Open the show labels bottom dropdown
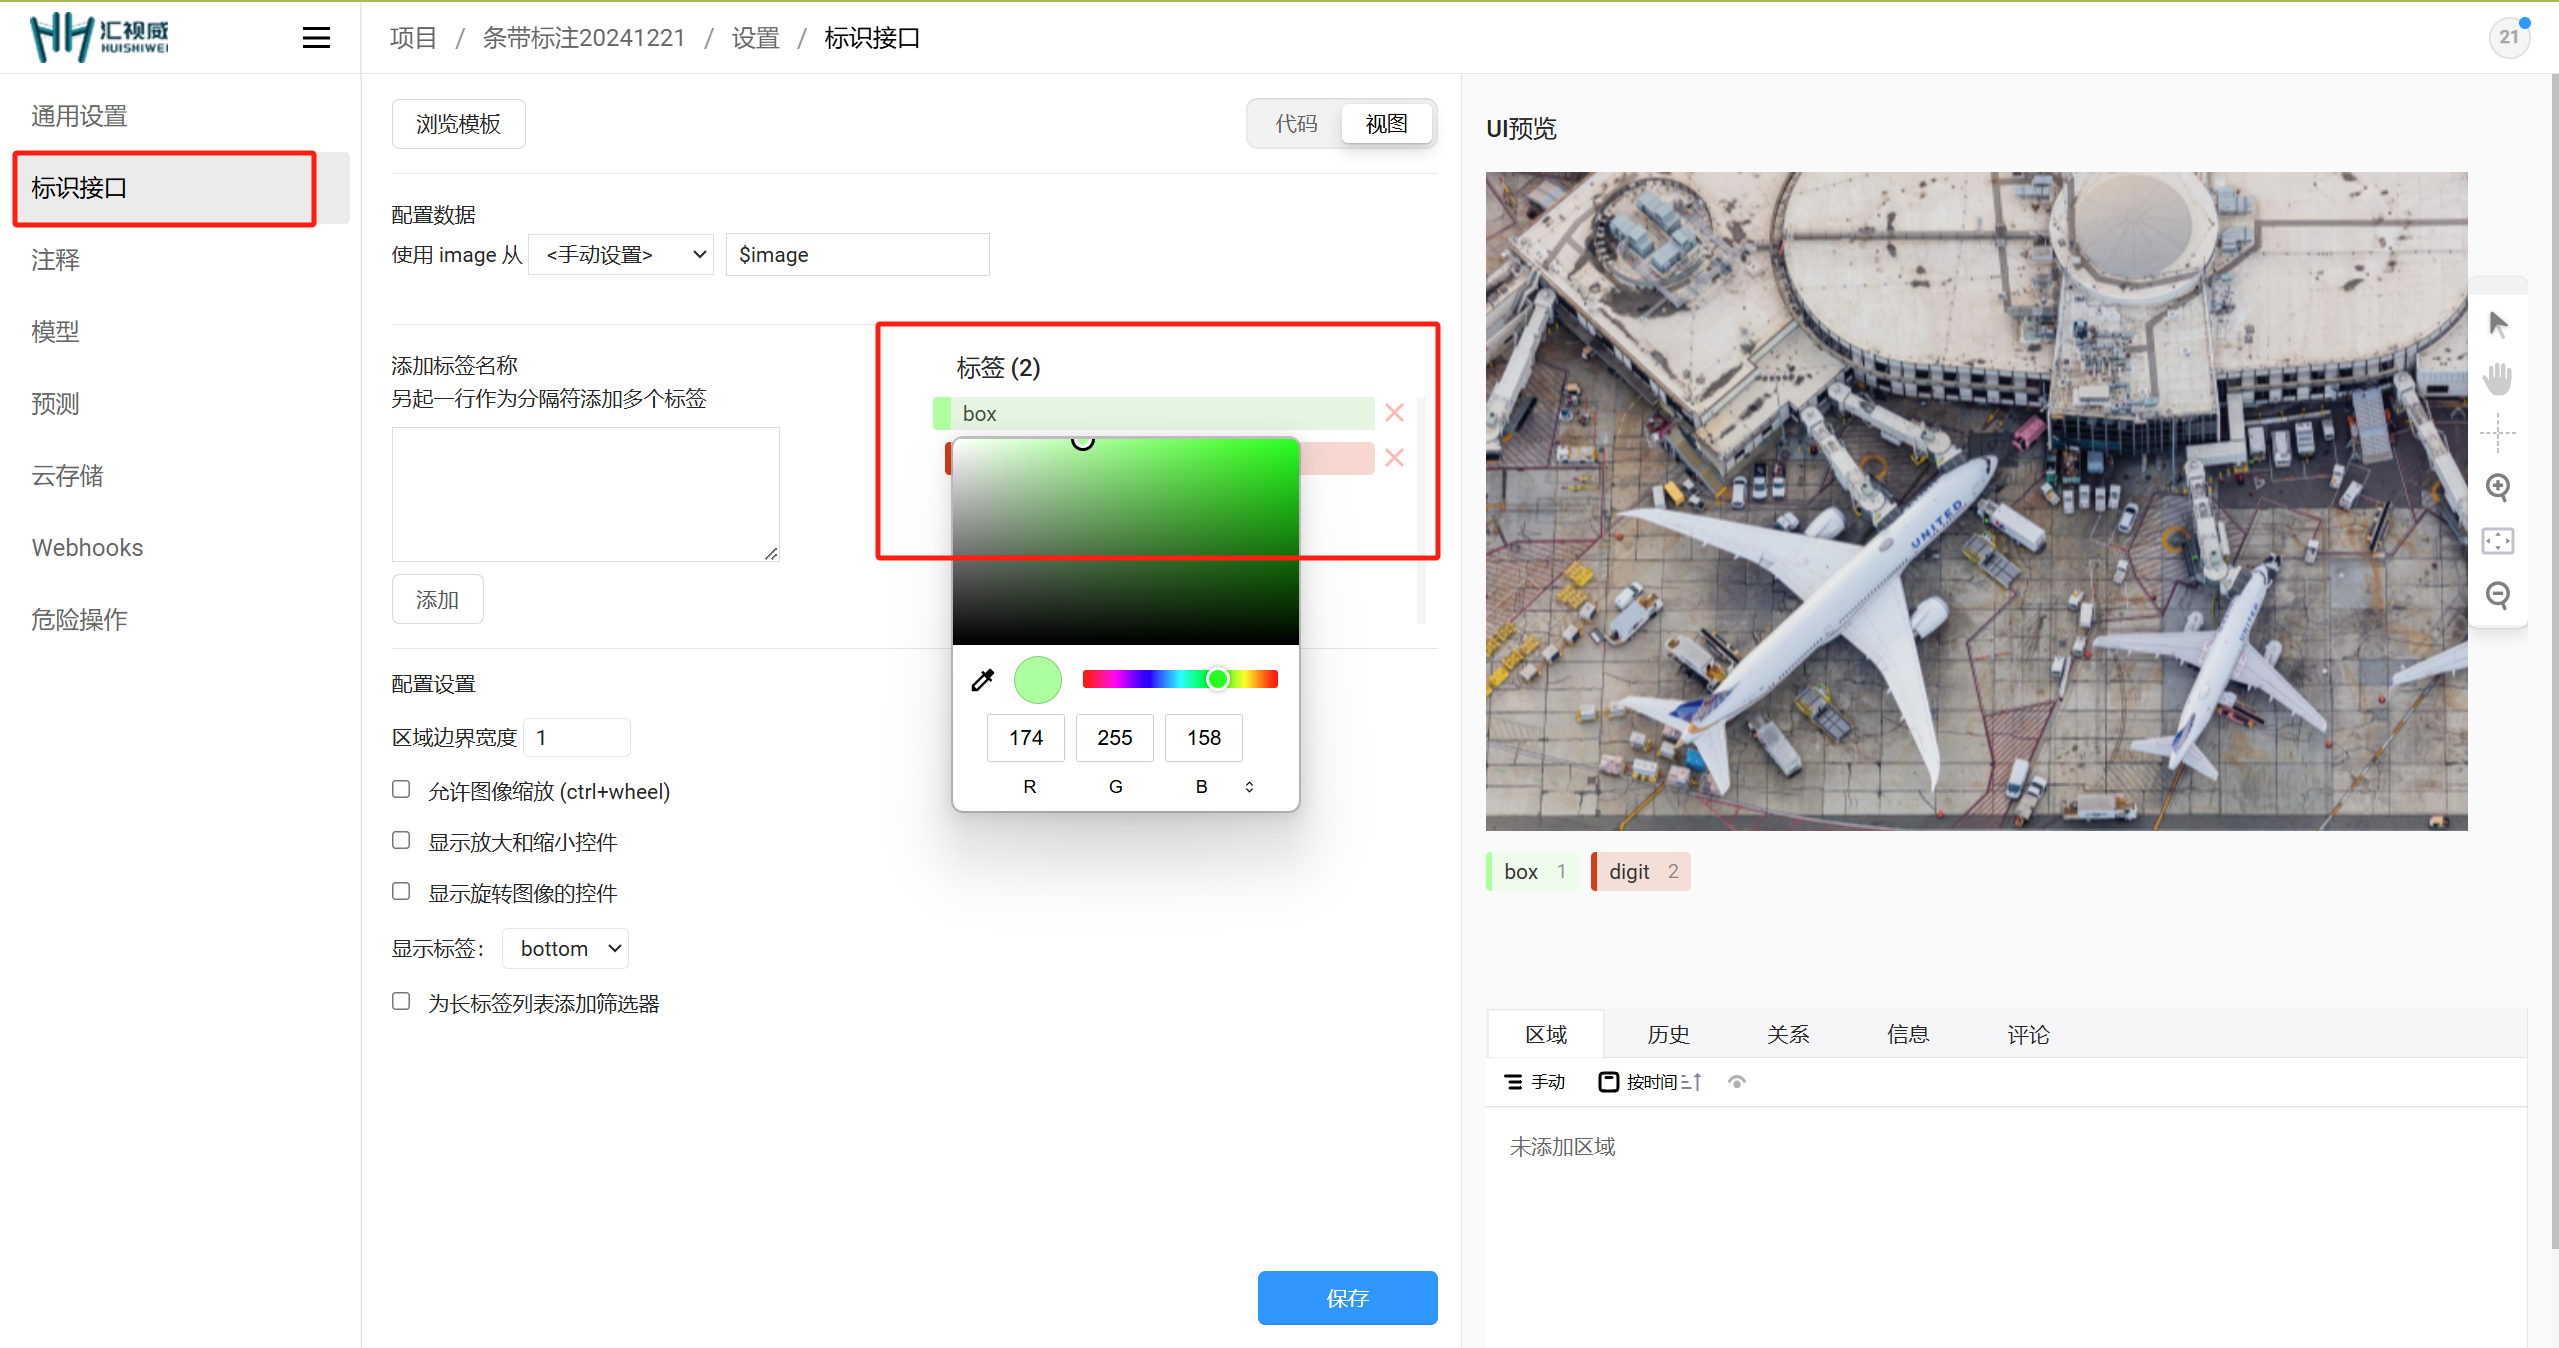Screen dimensions: 2559x1348 click(x=565, y=948)
